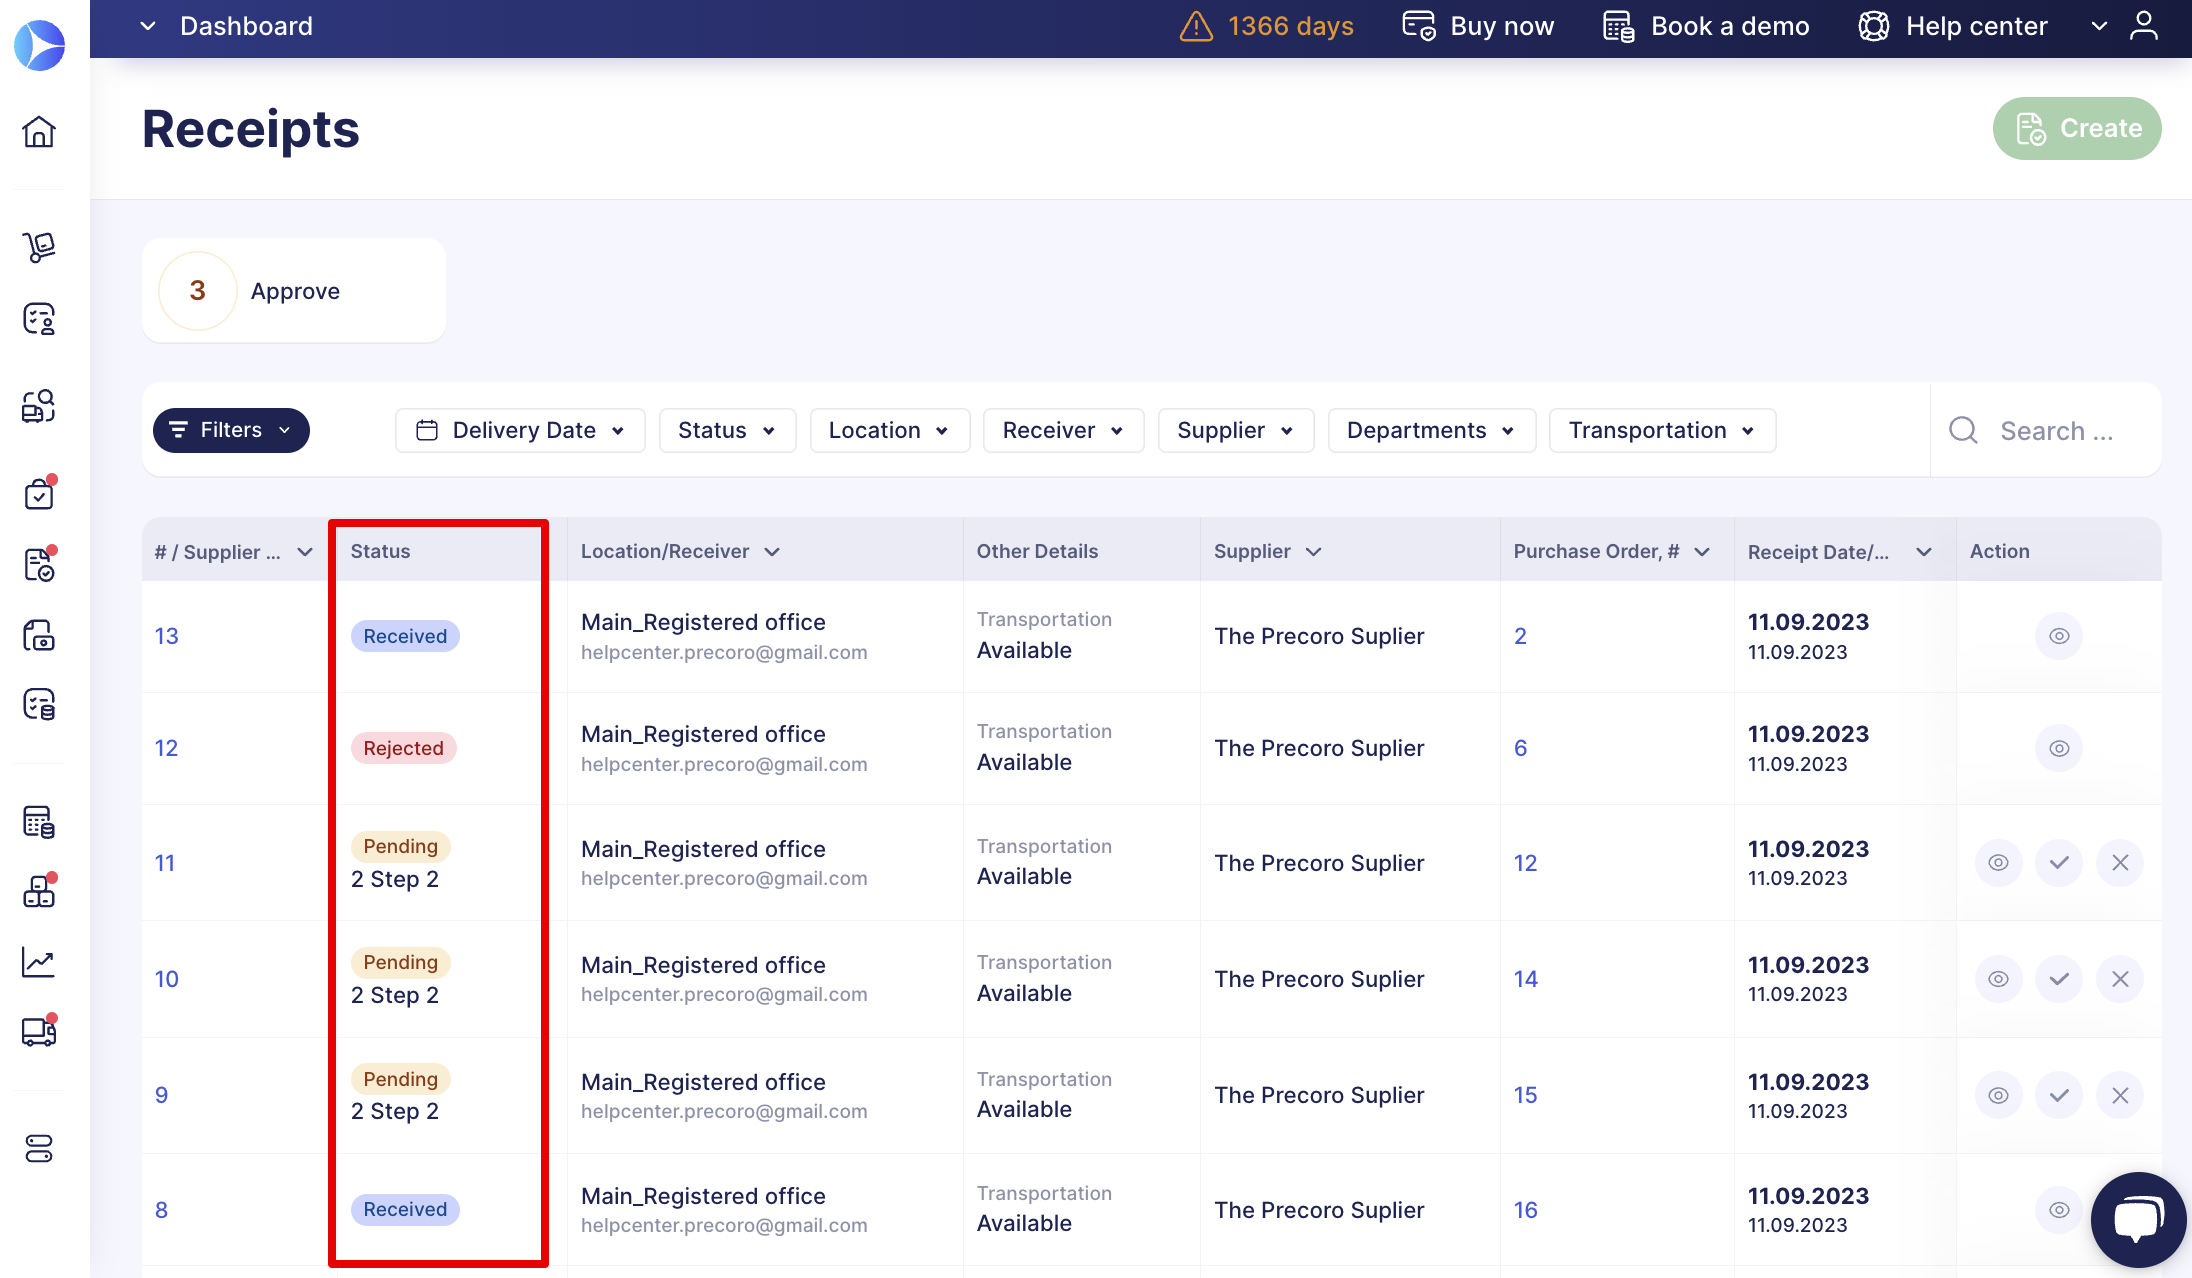Open the live chat bubble widget
The image size is (2192, 1278).
point(2137,1219)
